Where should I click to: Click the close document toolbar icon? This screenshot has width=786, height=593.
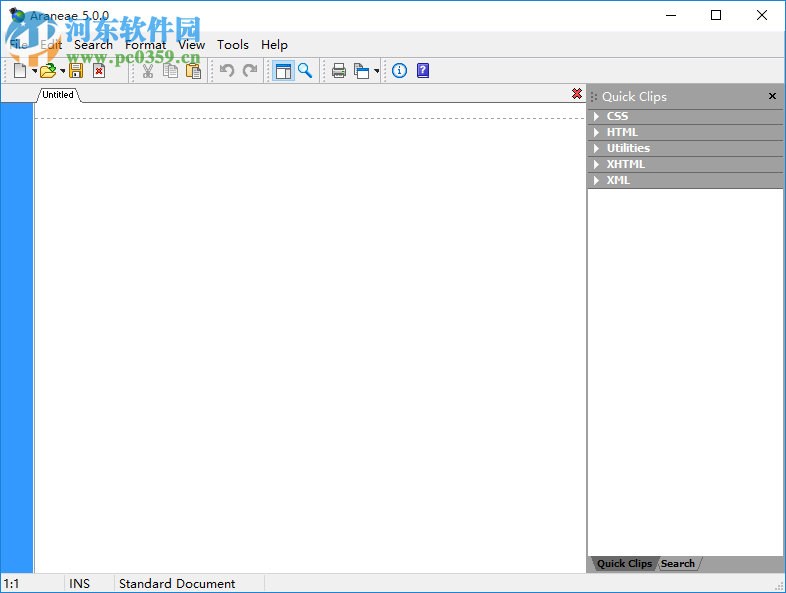99,71
